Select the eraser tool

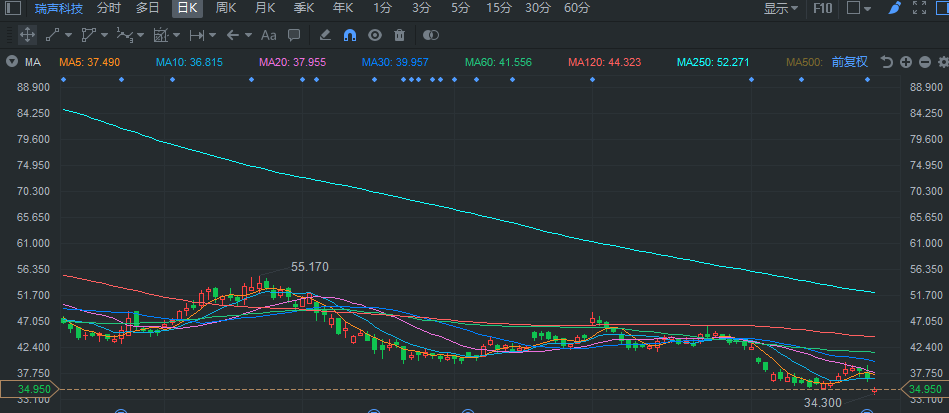(x=325, y=35)
